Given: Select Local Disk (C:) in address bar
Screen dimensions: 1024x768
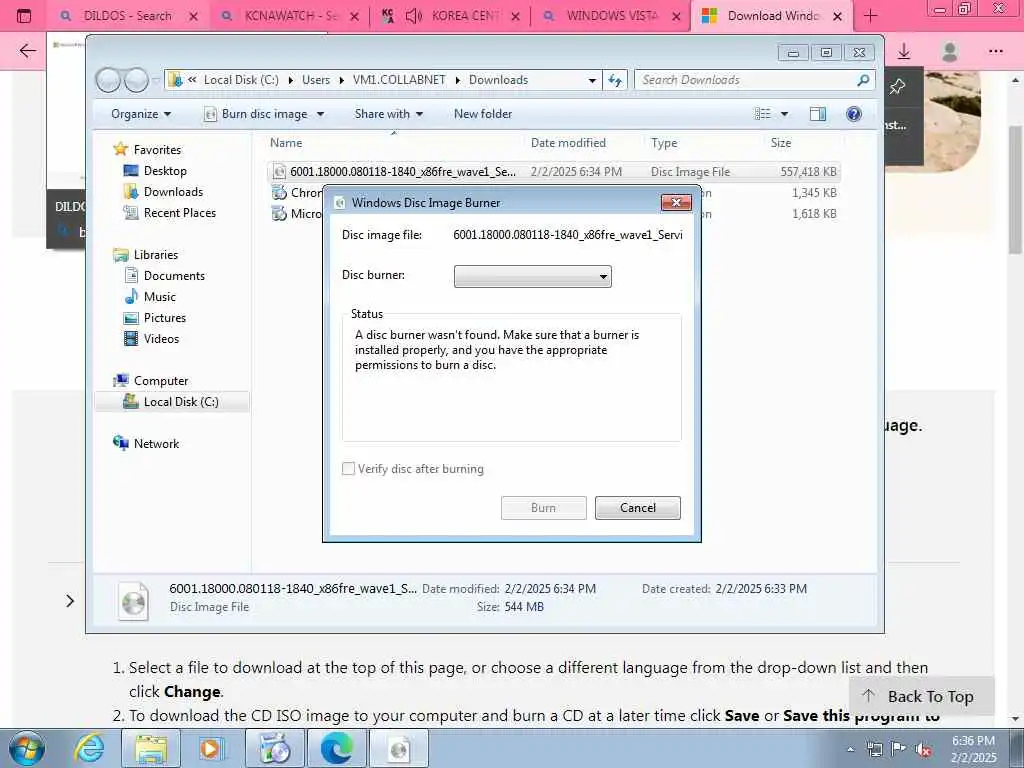Looking at the screenshot, I should [241, 80].
